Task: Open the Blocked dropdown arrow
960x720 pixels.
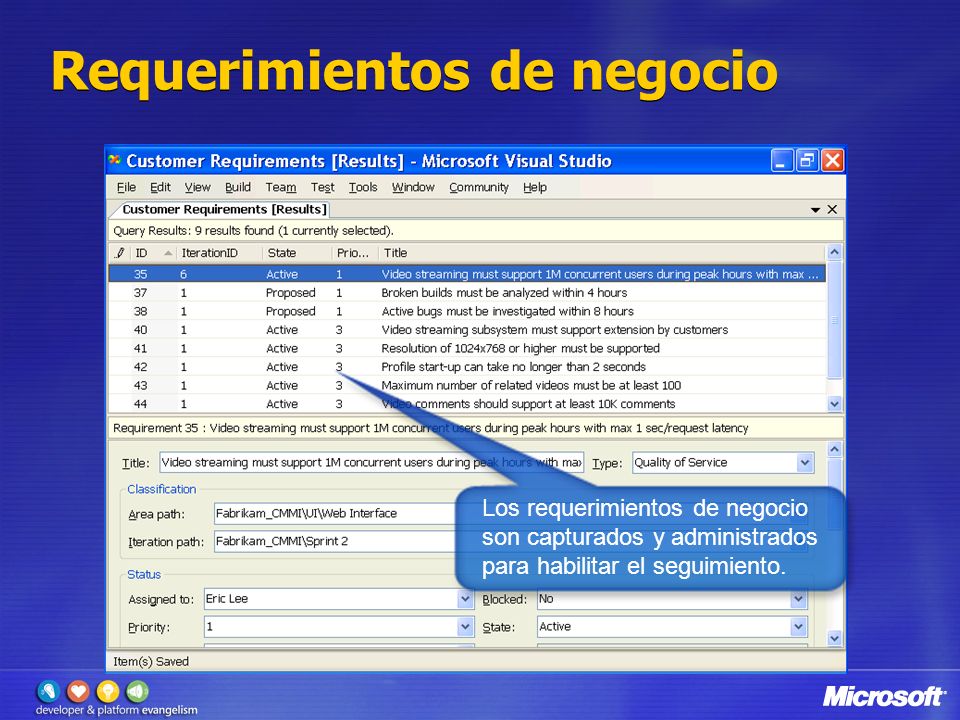Action: coord(798,599)
